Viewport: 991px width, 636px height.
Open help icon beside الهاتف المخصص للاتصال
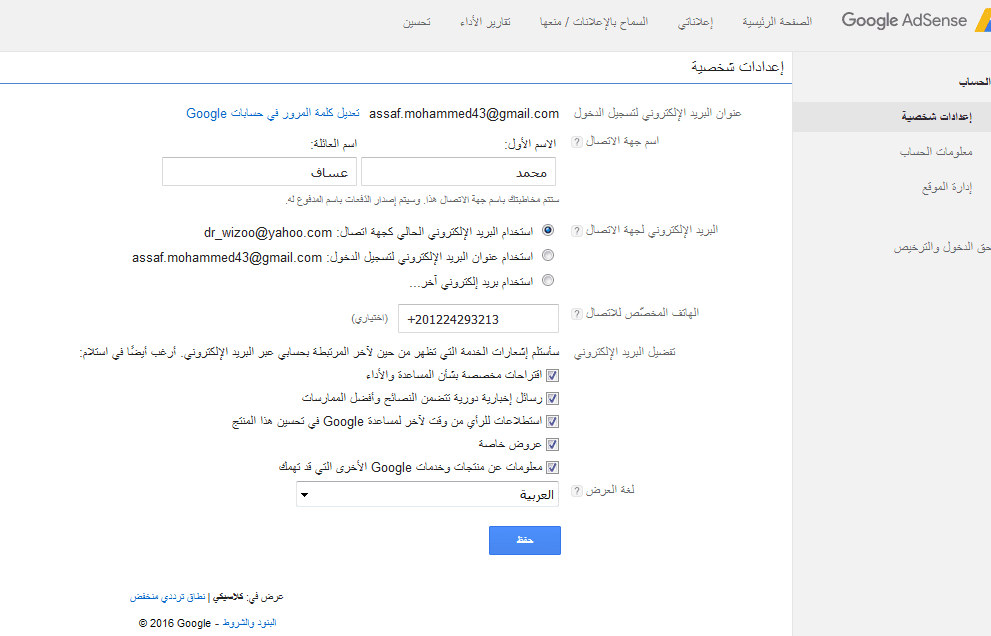pos(576,314)
